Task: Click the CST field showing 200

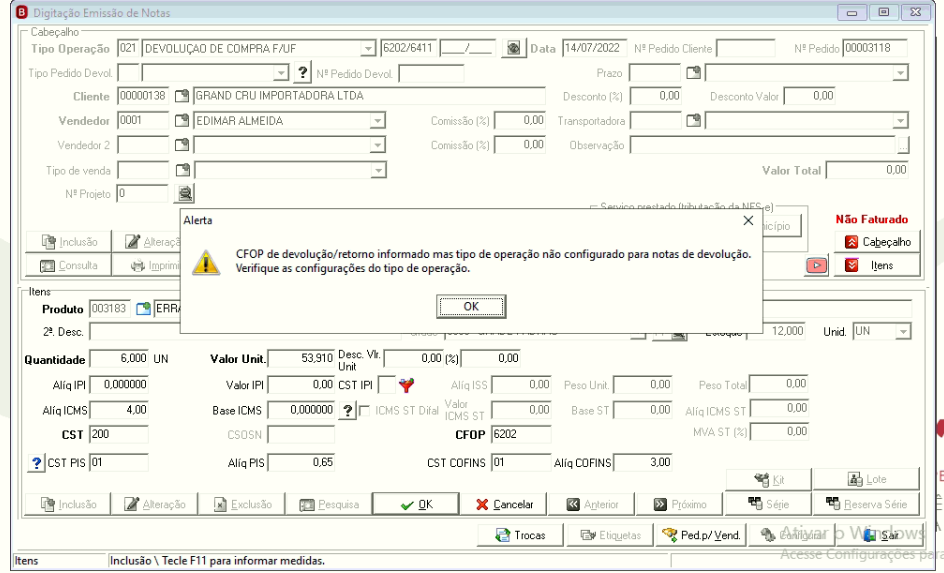Action: pos(119,435)
